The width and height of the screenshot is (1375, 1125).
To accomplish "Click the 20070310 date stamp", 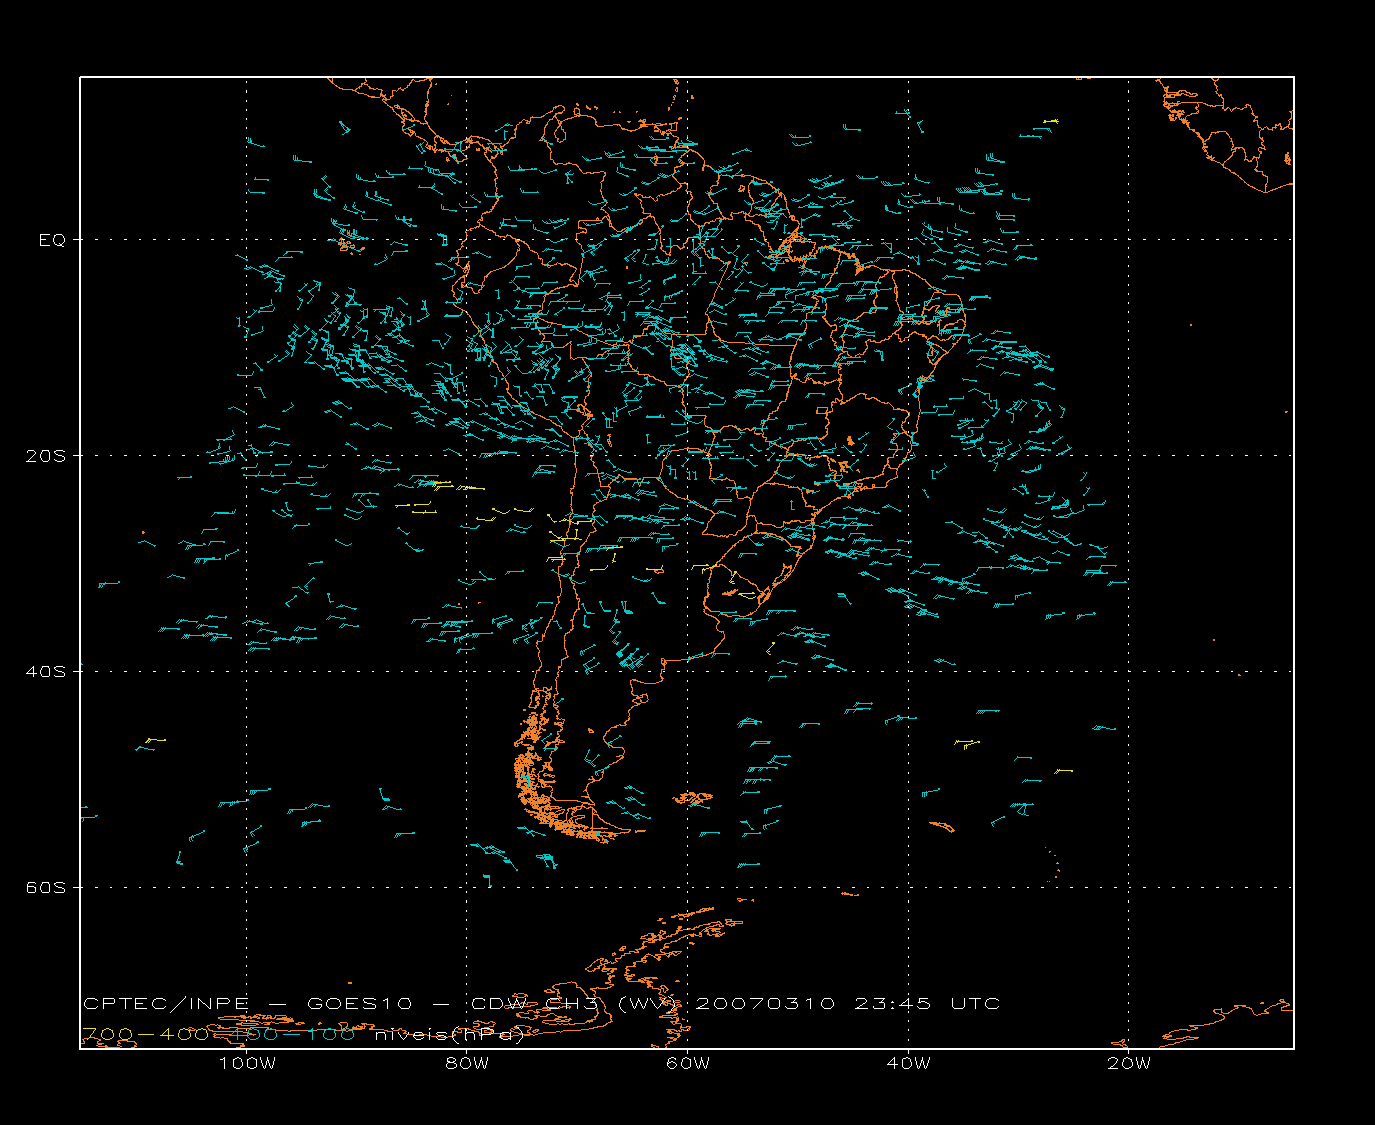I will tap(764, 1003).
